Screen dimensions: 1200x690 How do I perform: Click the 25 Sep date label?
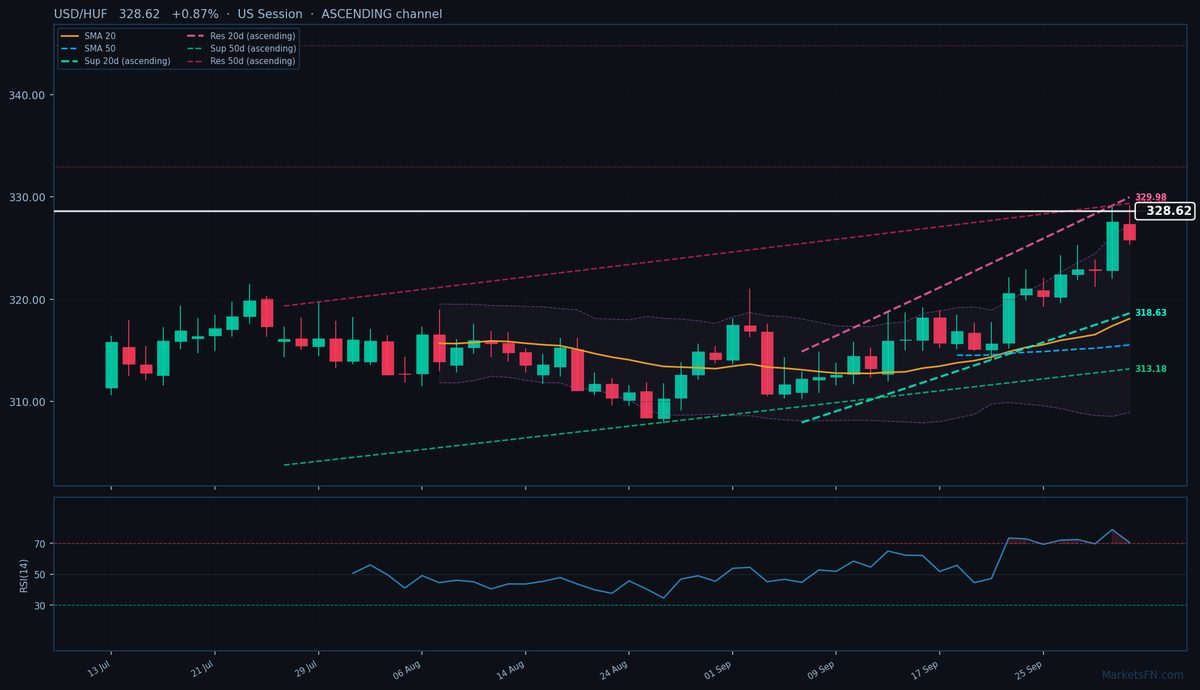click(x=1029, y=669)
